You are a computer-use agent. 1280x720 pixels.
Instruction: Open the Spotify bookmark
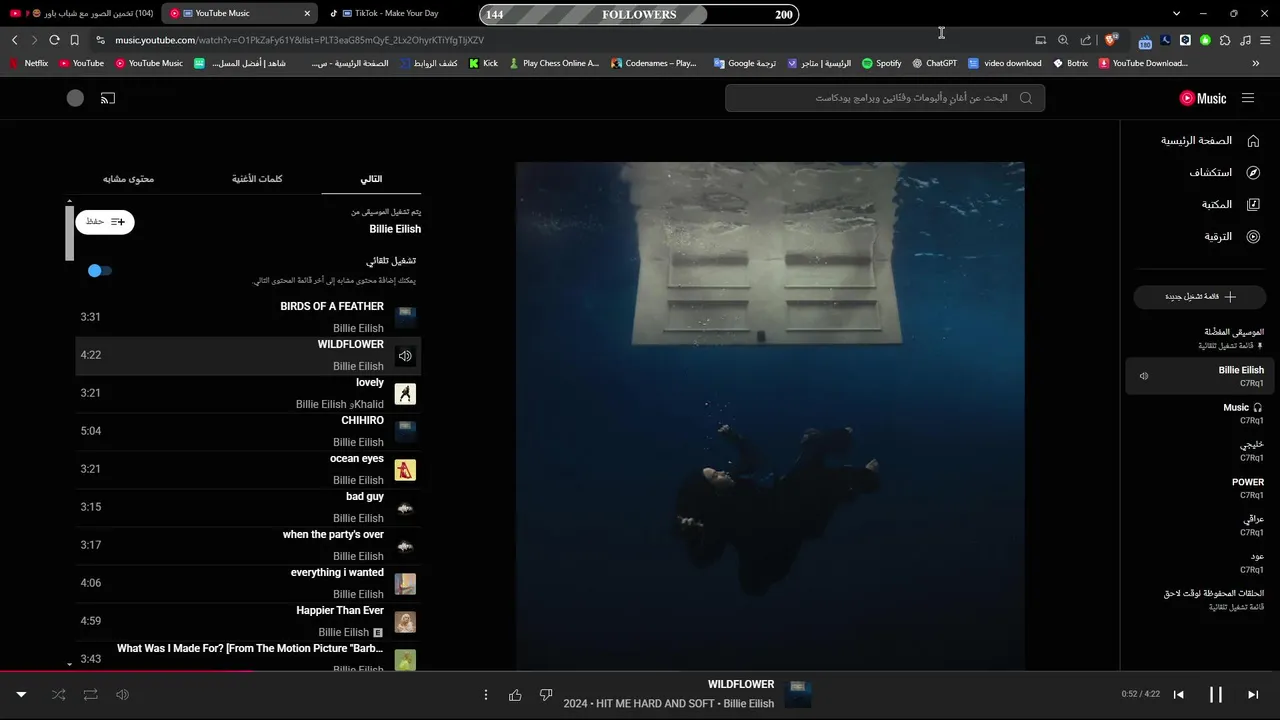[x=881, y=63]
